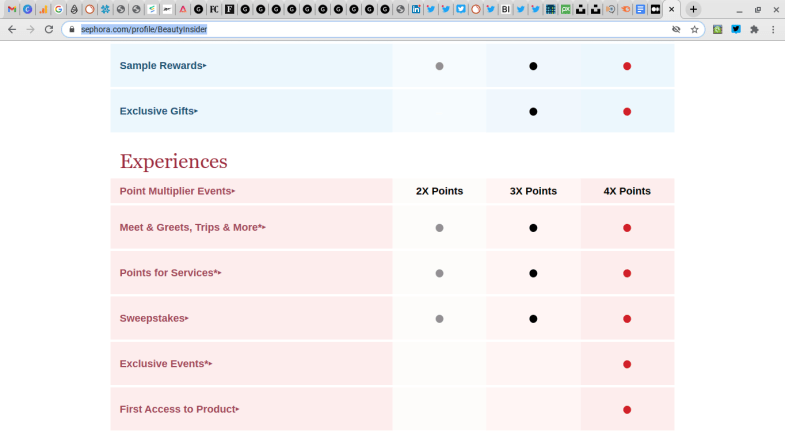This screenshot has height=442, width=785.
Task: View site info via the lock icon
Action: pyautogui.click(x=72, y=30)
